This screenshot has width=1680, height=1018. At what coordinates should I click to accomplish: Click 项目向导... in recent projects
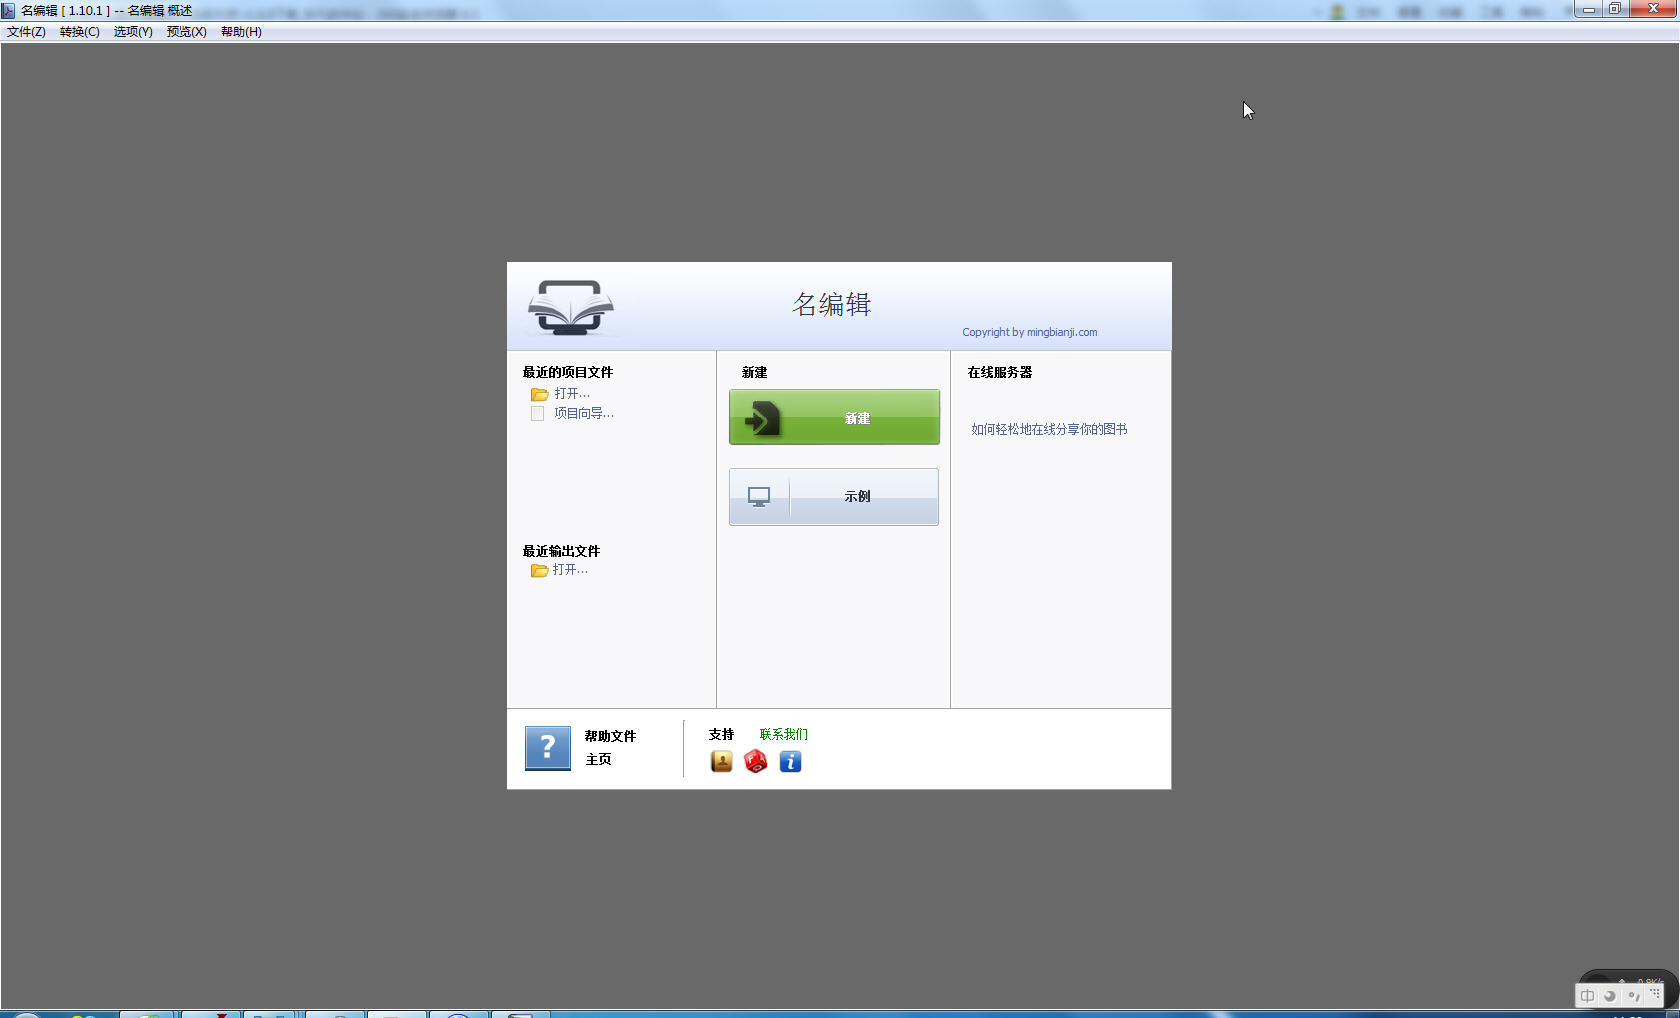click(584, 414)
